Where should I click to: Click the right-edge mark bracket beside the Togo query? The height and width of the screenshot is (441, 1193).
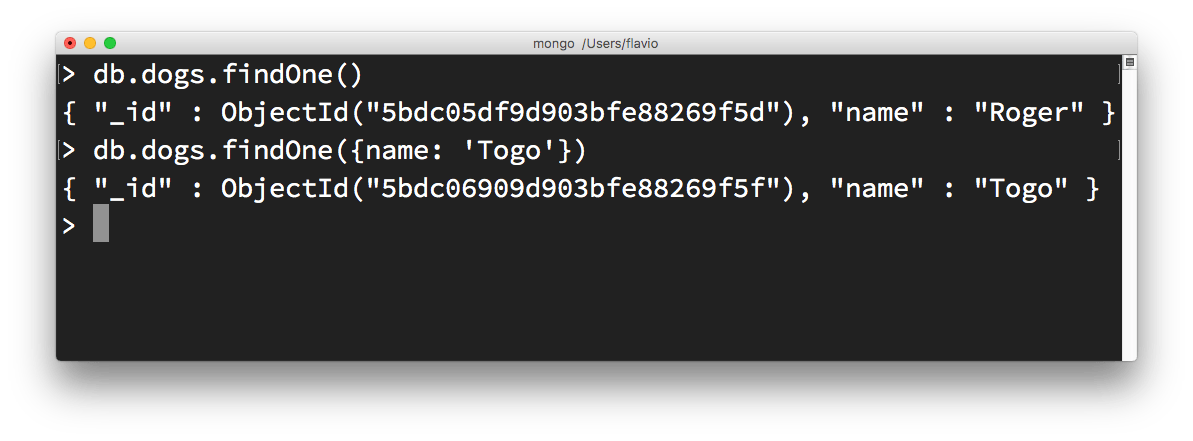point(1117,151)
